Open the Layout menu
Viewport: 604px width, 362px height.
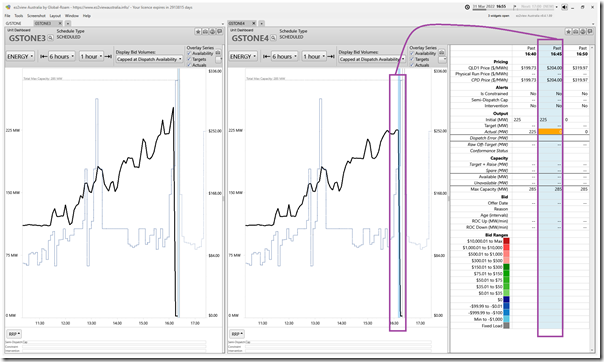pyautogui.click(x=55, y=16)
